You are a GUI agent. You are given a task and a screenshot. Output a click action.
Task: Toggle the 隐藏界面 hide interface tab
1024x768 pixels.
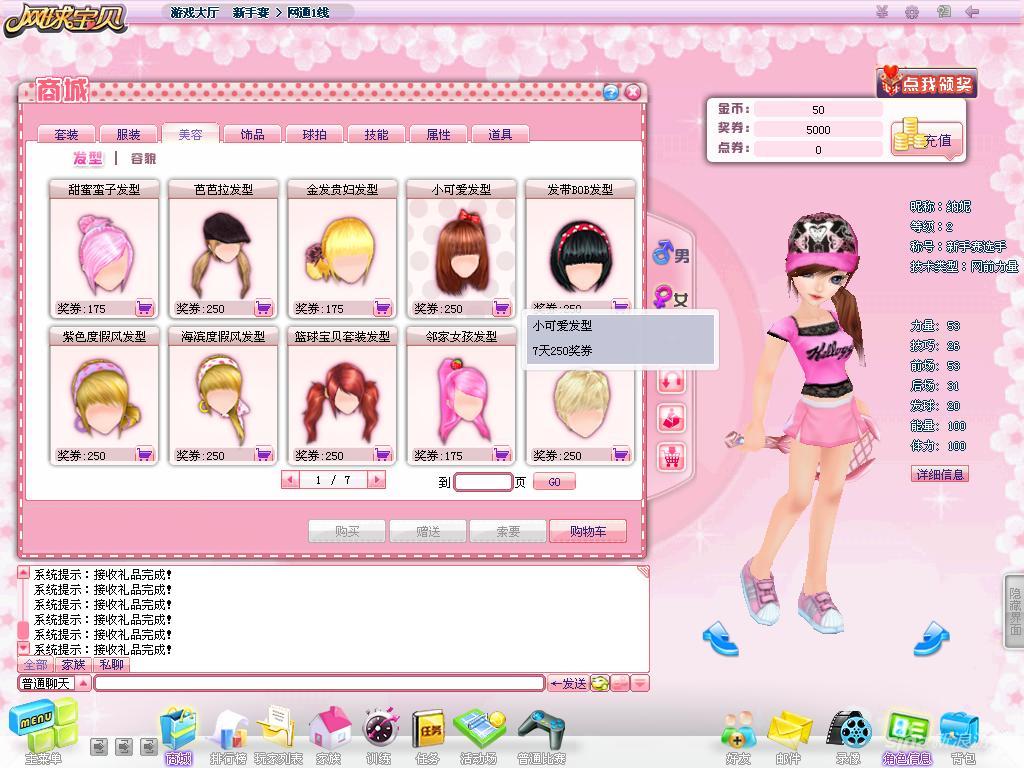click(1014, 611)
